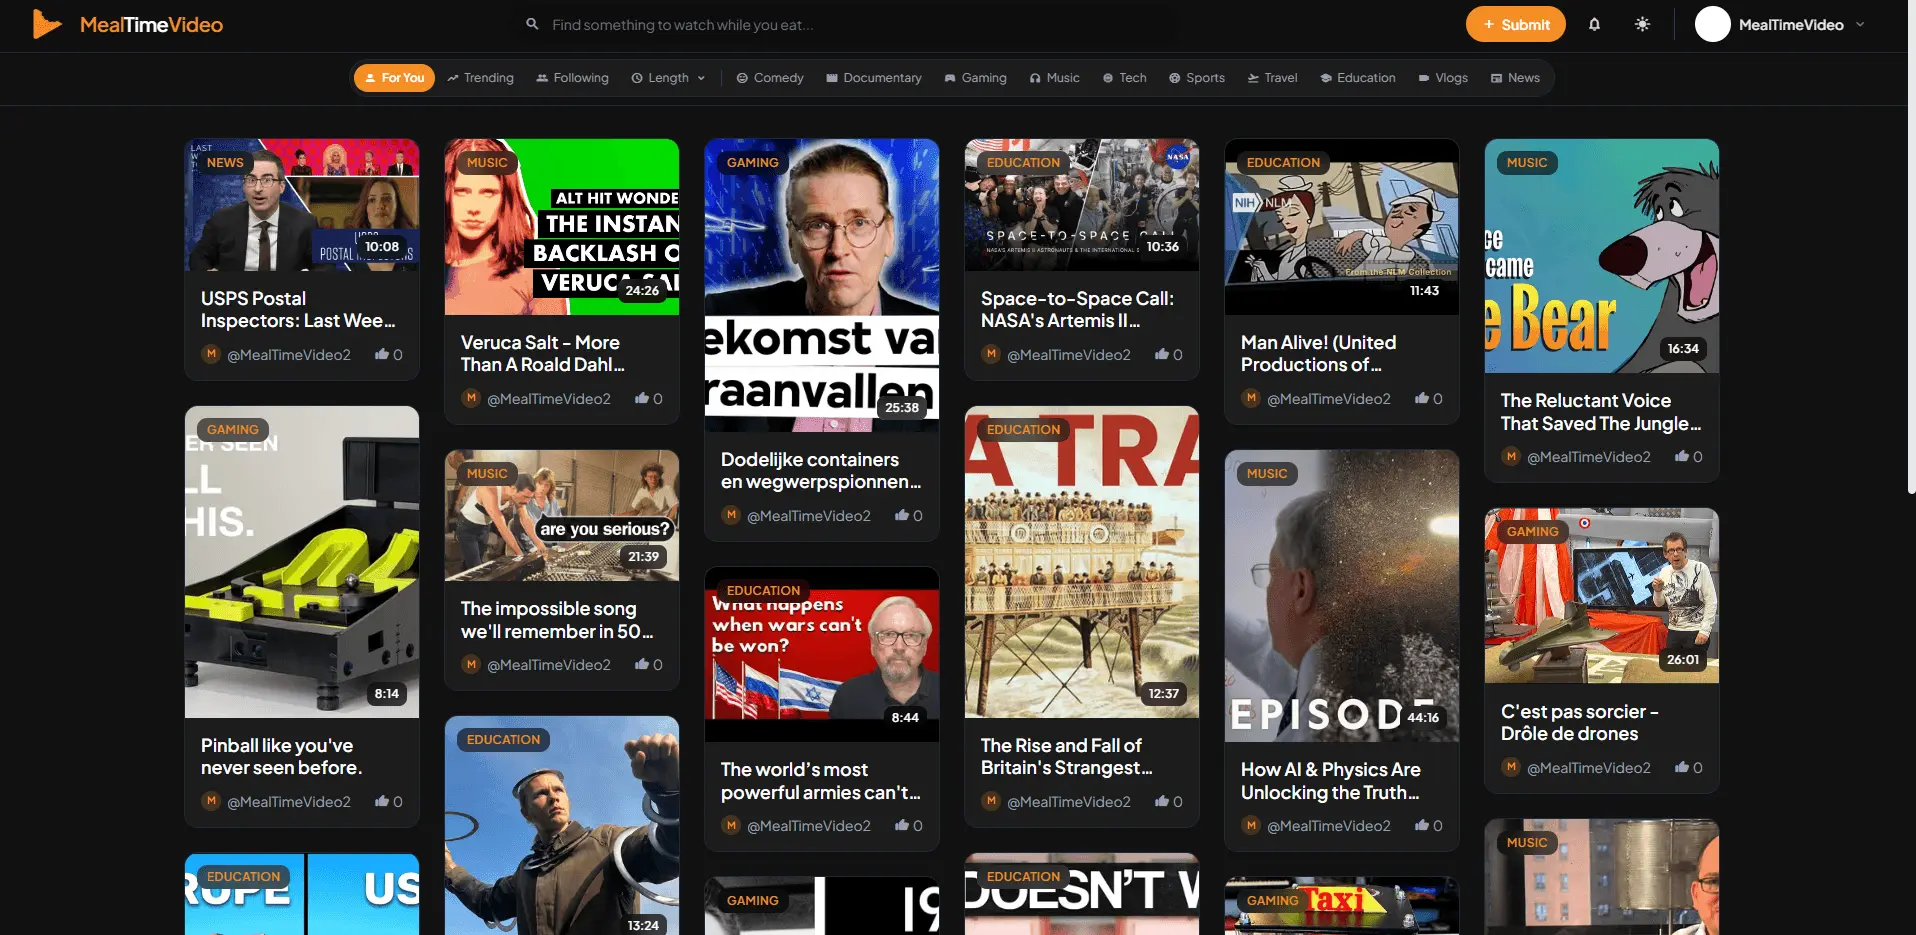
Task: Filter by Travel category
Action: point(1272,78)
